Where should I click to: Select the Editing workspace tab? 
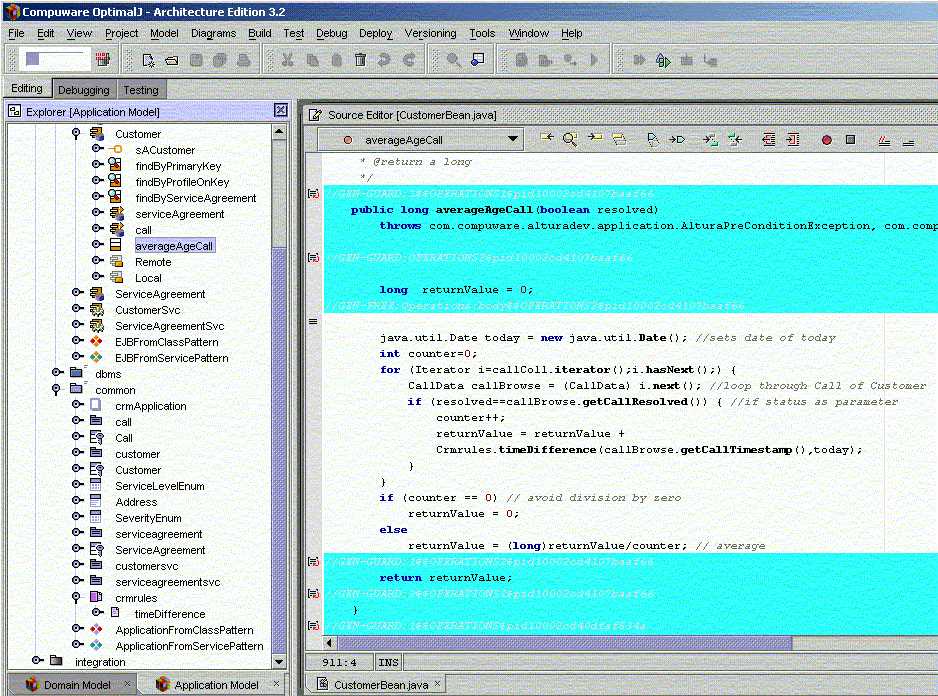(27, 89)
